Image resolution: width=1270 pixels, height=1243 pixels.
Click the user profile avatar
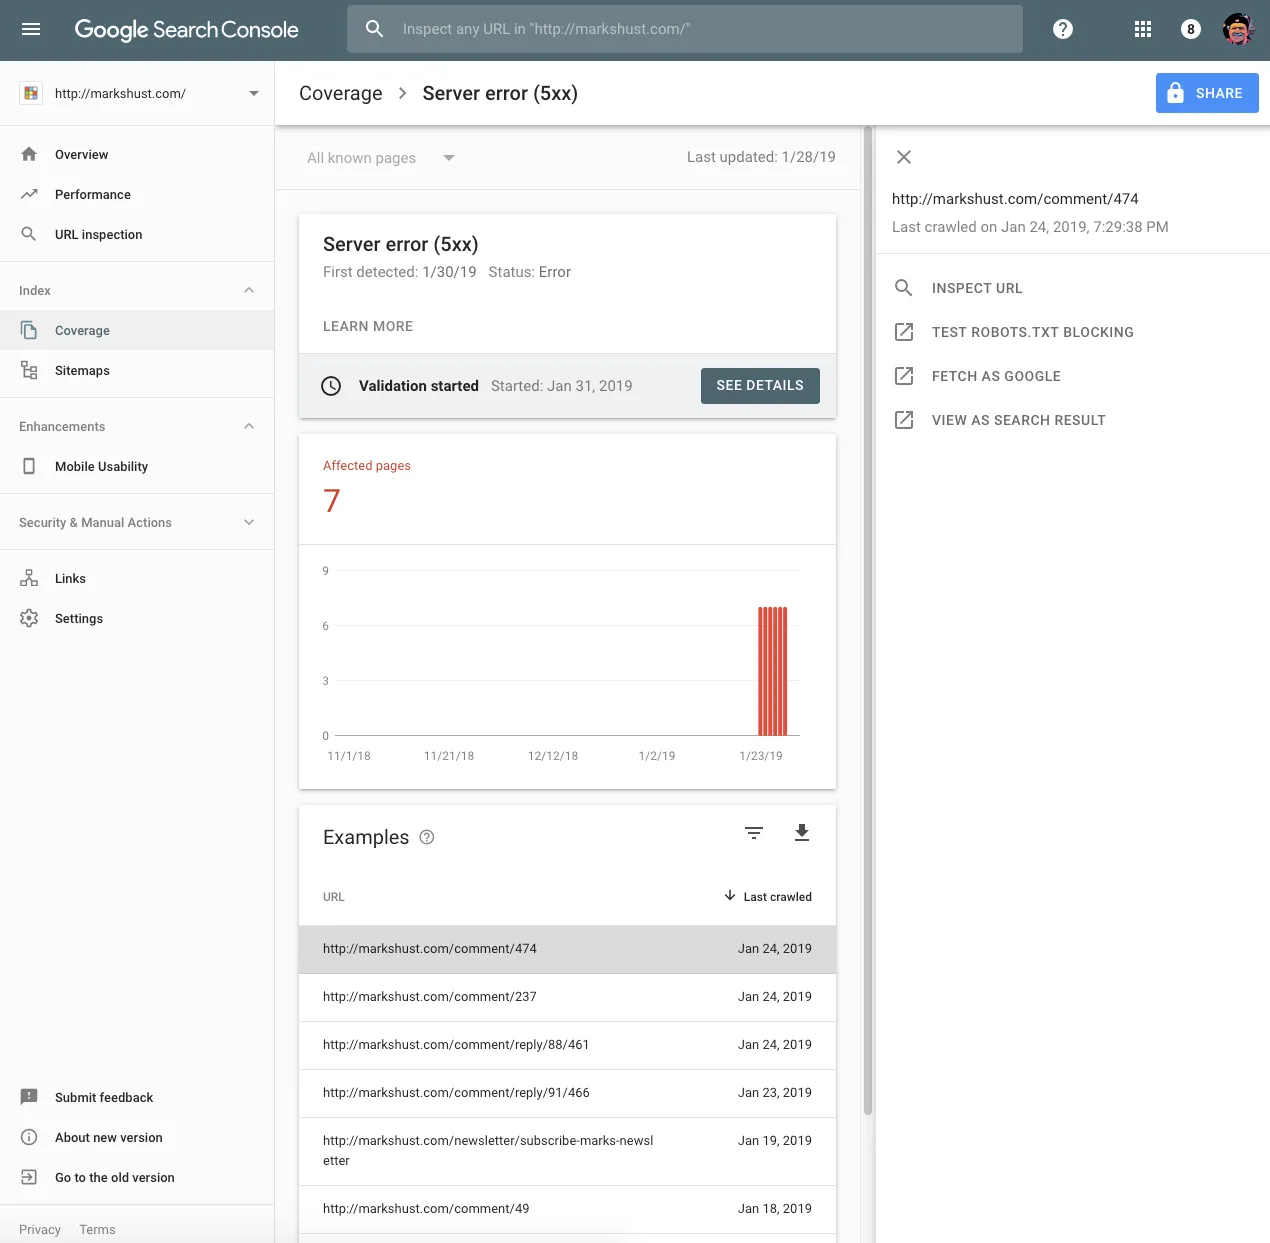coord(1238,29)
